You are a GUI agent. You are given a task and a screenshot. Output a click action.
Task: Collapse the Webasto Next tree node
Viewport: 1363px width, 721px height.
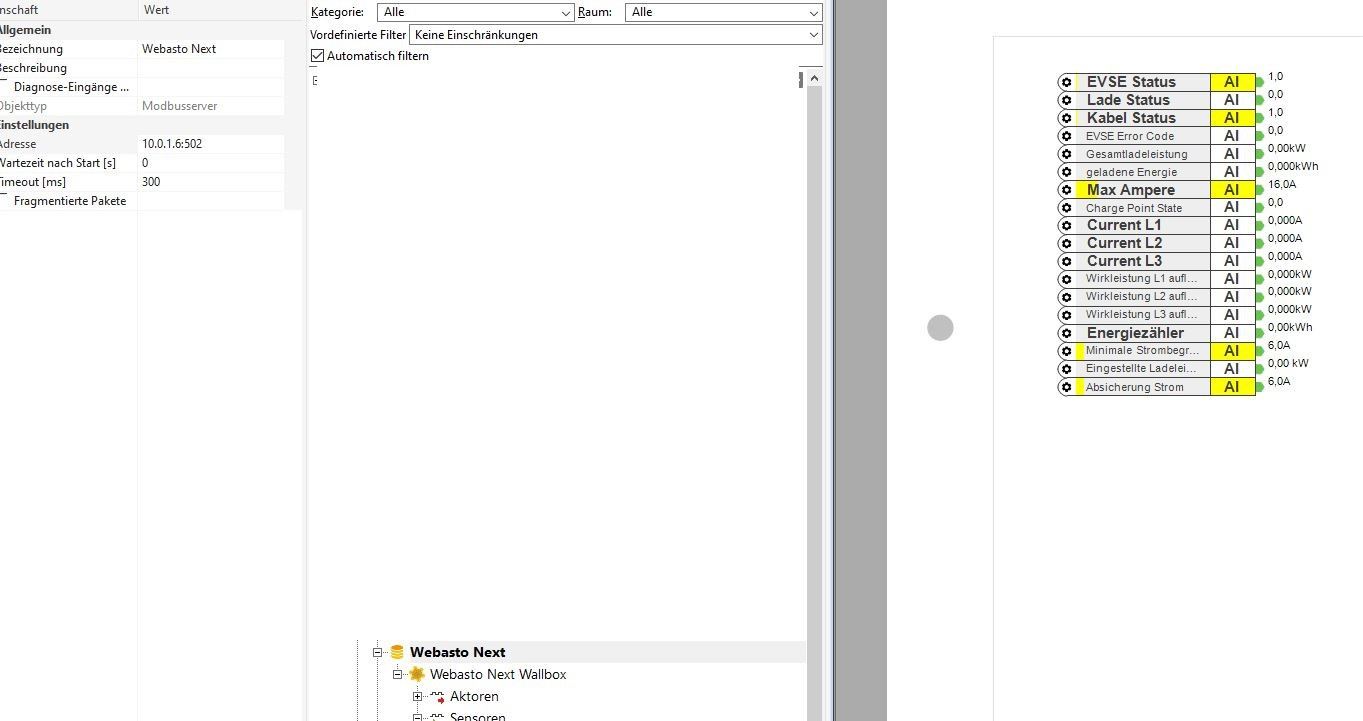click(x=379, y=652)
